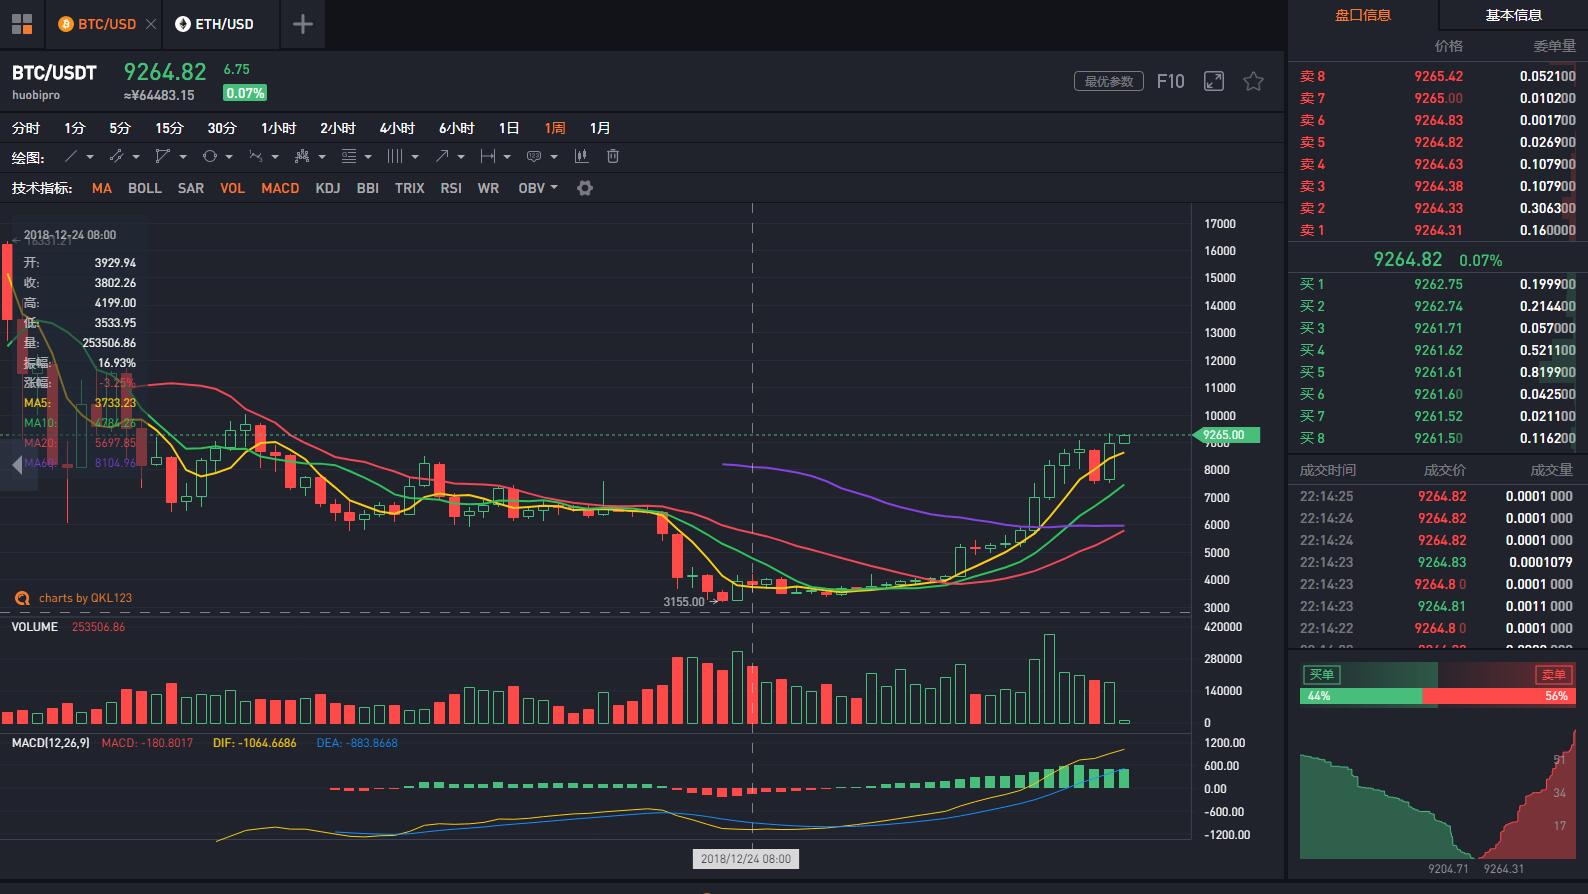Open the text annotation tool dropdown arrow
Viewport: 1588px width, 894px height.
click(554, 157)
